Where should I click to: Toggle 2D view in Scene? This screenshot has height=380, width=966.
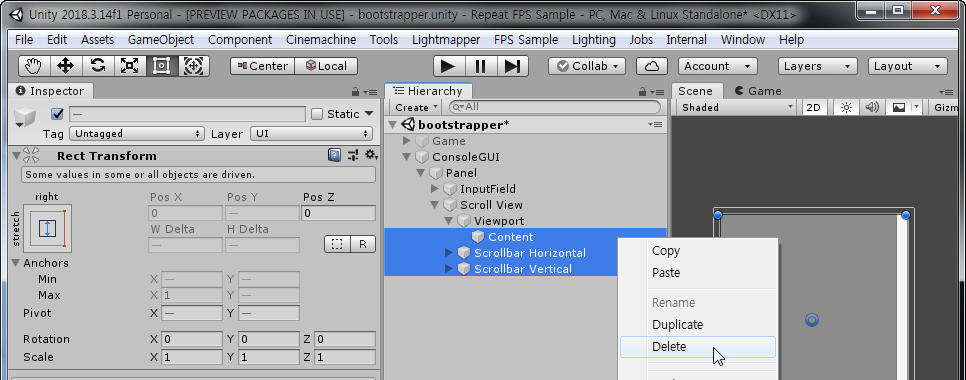coord(814,107)
